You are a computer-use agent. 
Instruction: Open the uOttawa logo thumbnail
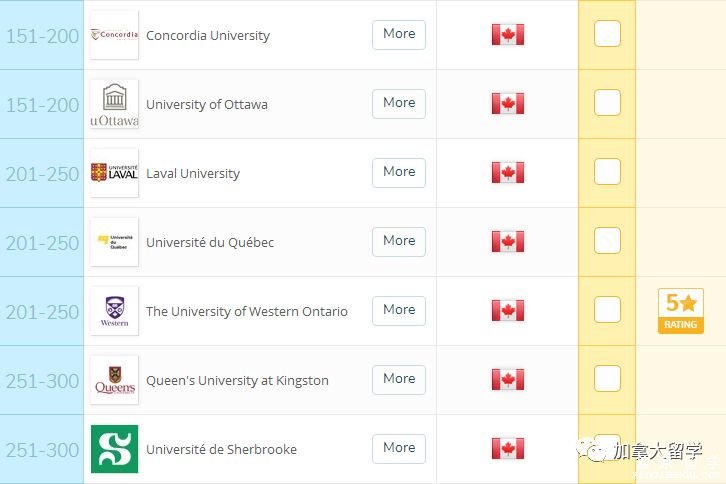pyautogui.click(x=114, y=104)
